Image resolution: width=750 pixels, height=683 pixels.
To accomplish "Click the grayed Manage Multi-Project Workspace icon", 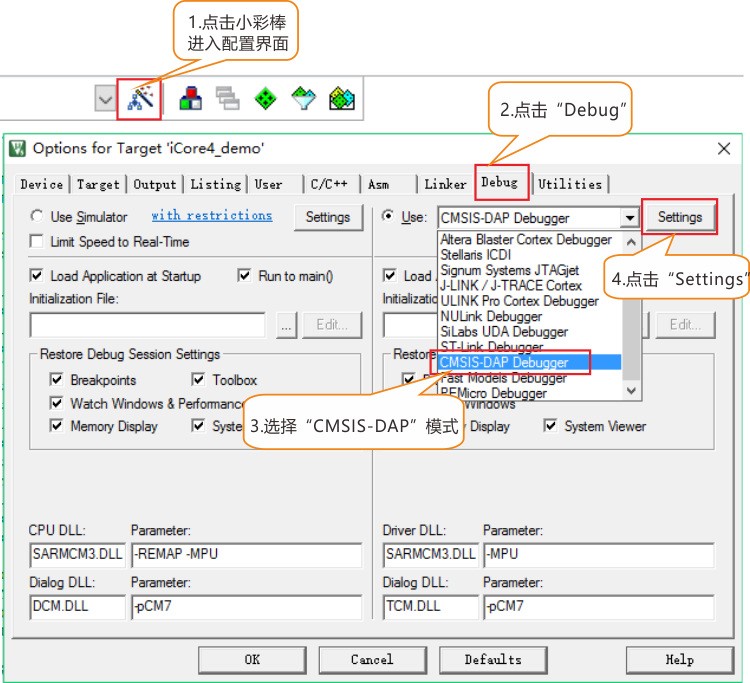I will coord(228,97).
